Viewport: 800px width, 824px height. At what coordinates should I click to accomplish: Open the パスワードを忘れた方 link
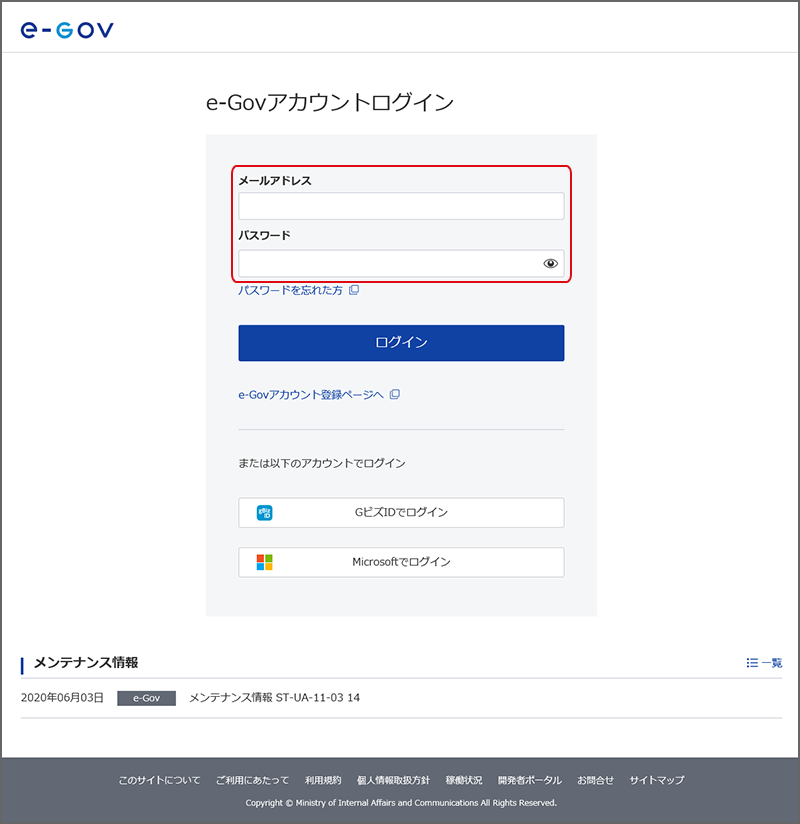(290, 290)
